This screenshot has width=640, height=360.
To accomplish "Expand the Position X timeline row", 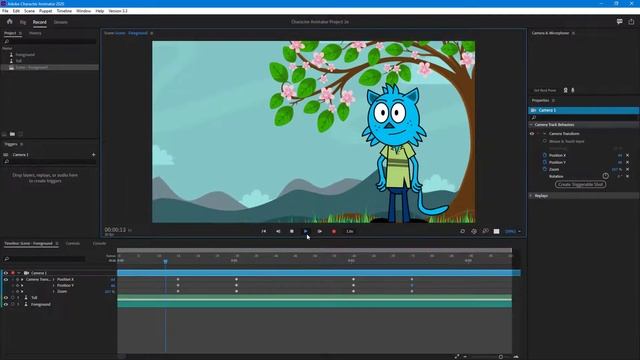I will [x=53, y=280].
